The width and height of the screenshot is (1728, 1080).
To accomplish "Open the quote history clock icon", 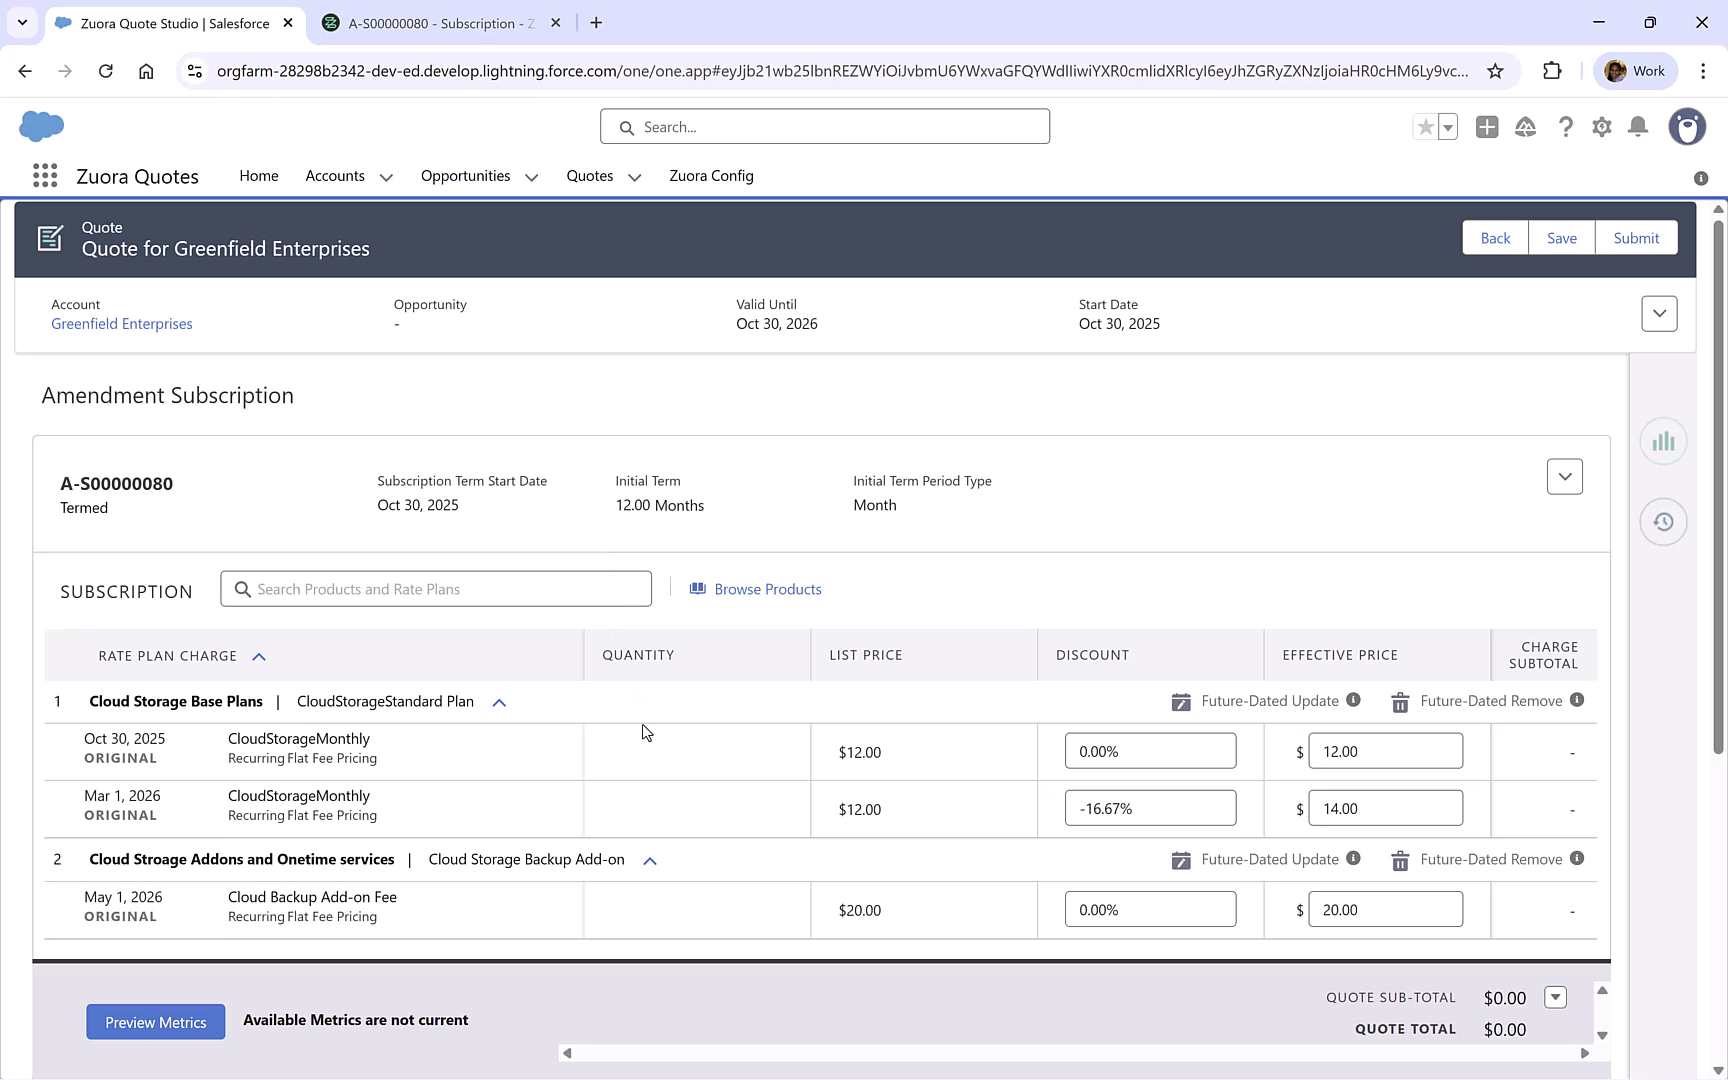I will click(1663, 521).
